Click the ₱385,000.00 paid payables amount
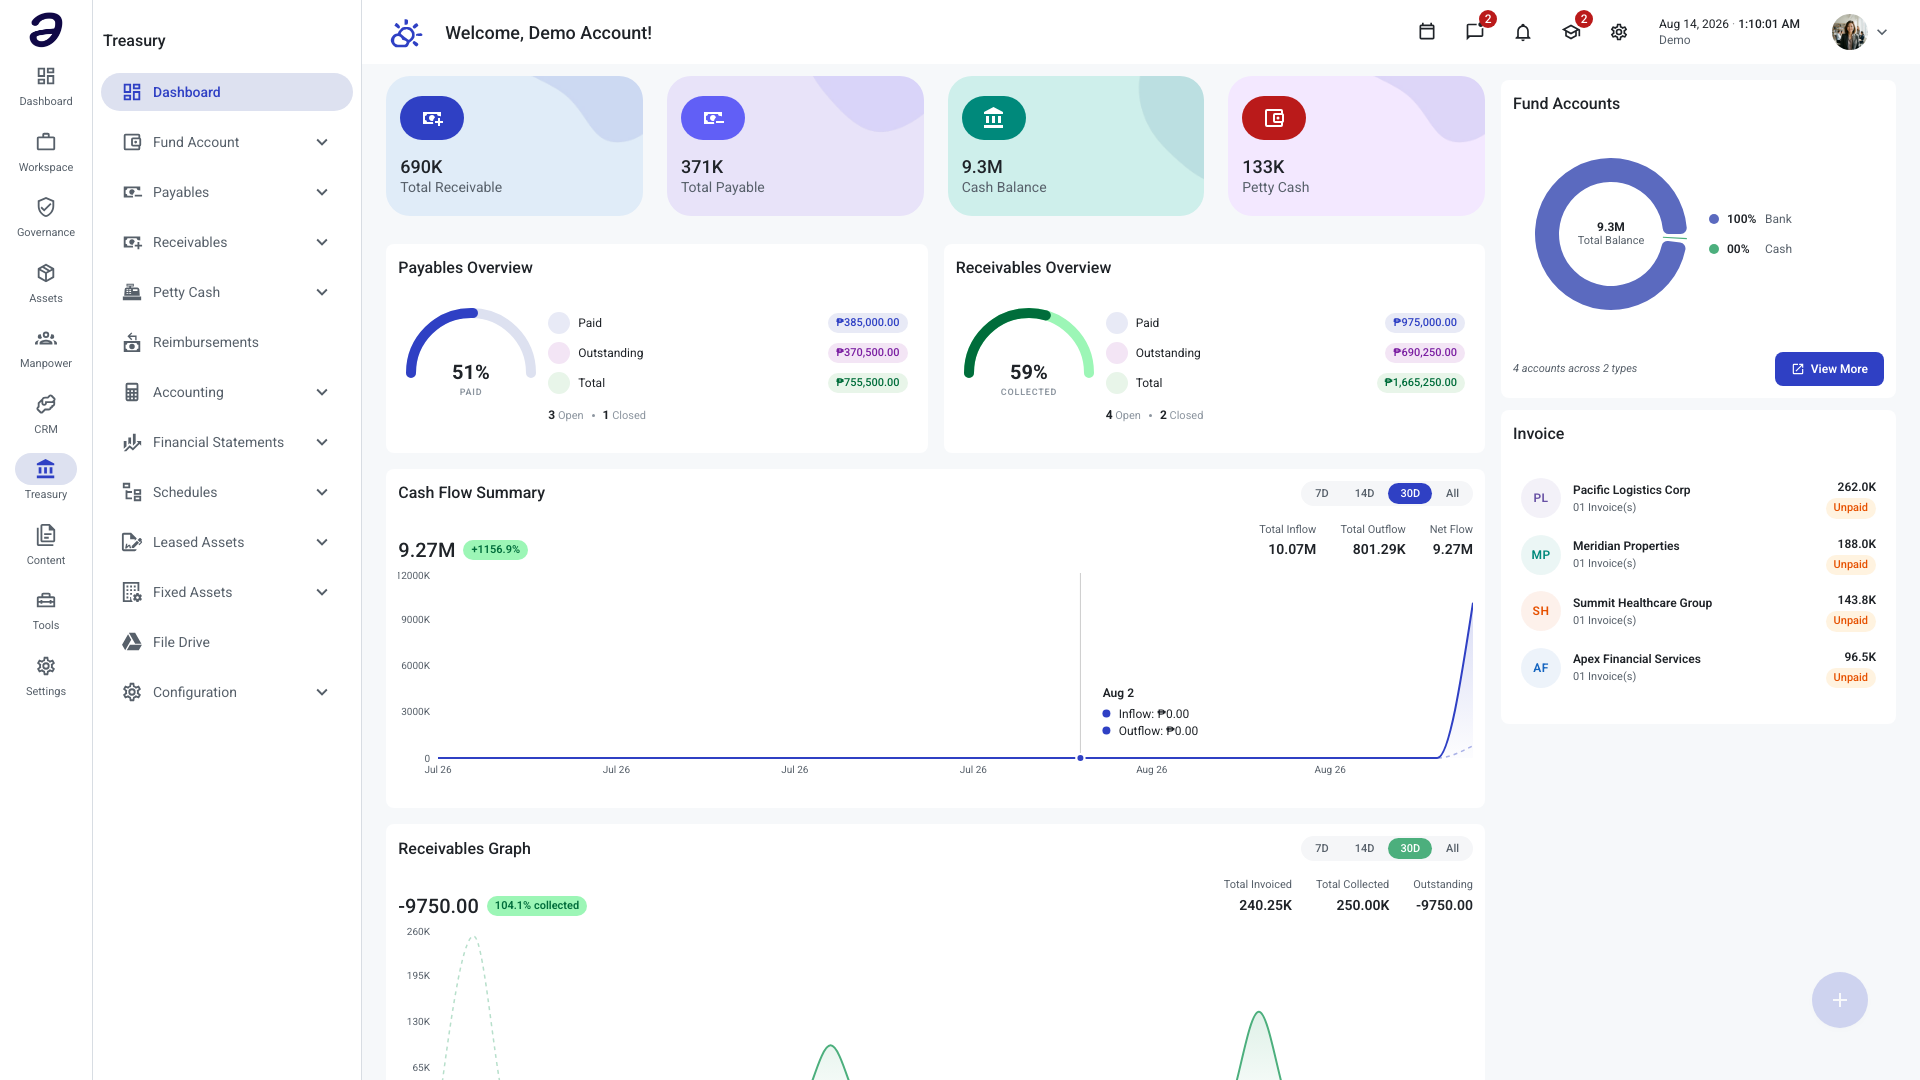The height and width of the screenshot is (1080, 1920). point(868,323)
